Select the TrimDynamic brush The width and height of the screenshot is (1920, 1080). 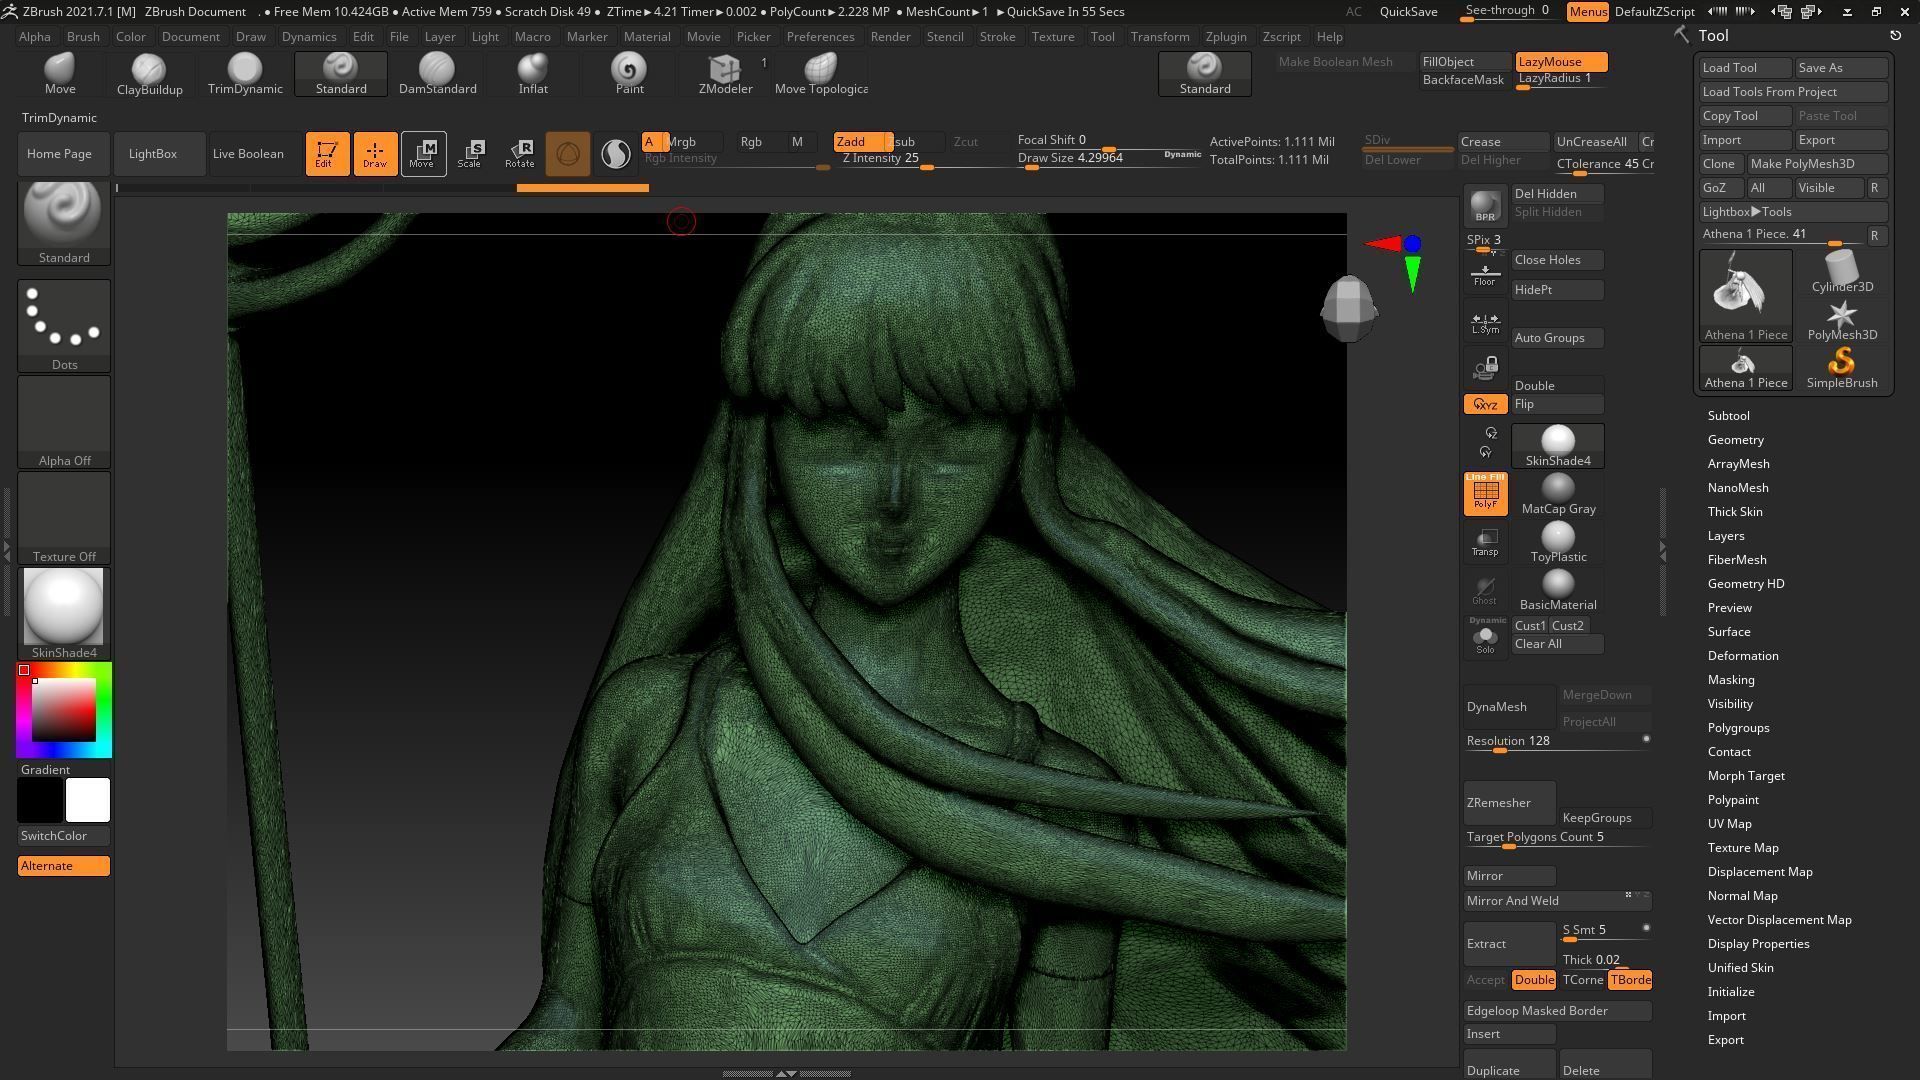pos(245,73)
